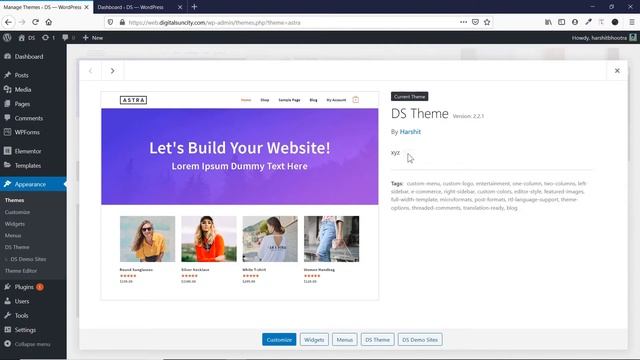Click the padlock site info icon
This screenshot has height=360, width=640.
click(122, 22)
